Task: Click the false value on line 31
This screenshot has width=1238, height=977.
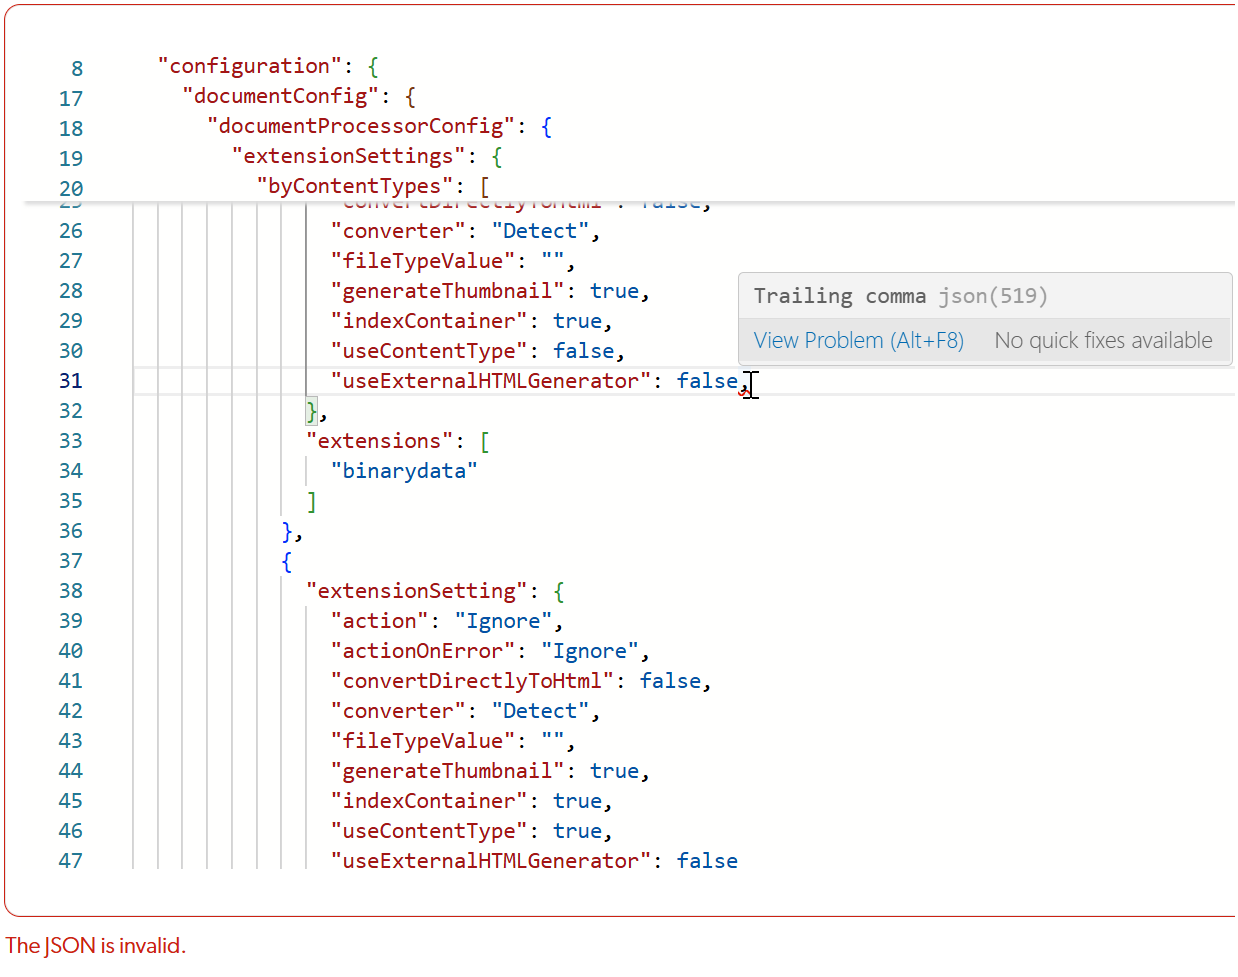Action: [707, 381]
